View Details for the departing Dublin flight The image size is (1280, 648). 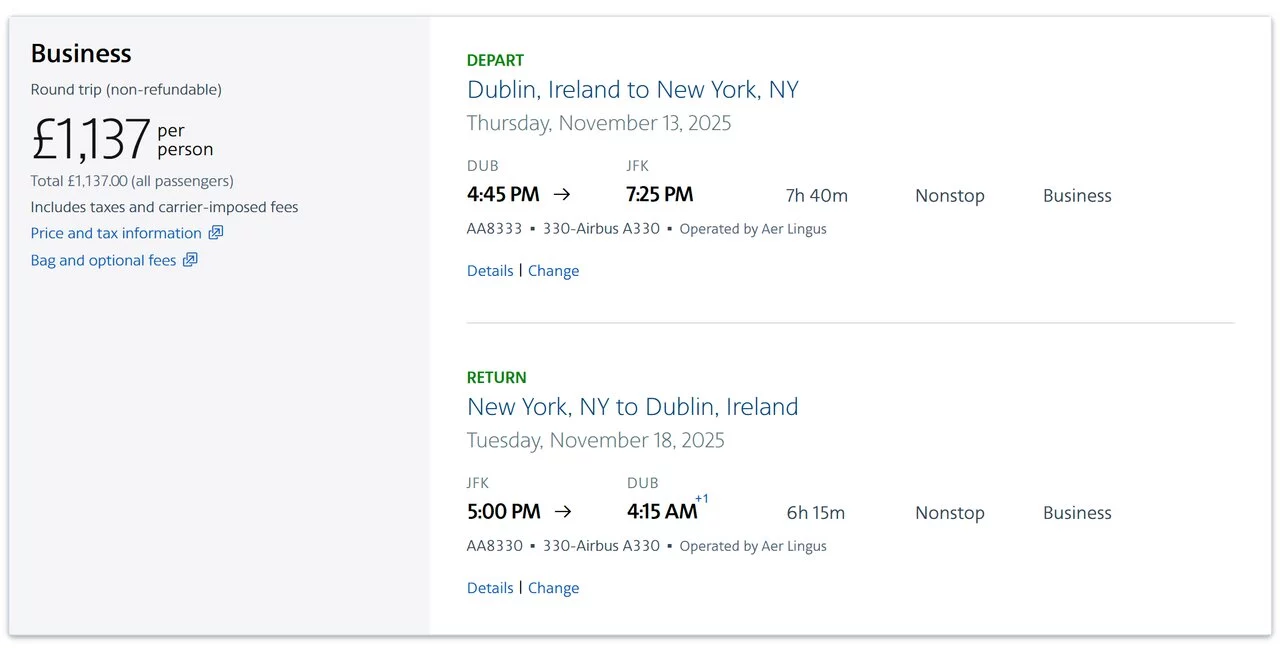[x=490, y=271]
